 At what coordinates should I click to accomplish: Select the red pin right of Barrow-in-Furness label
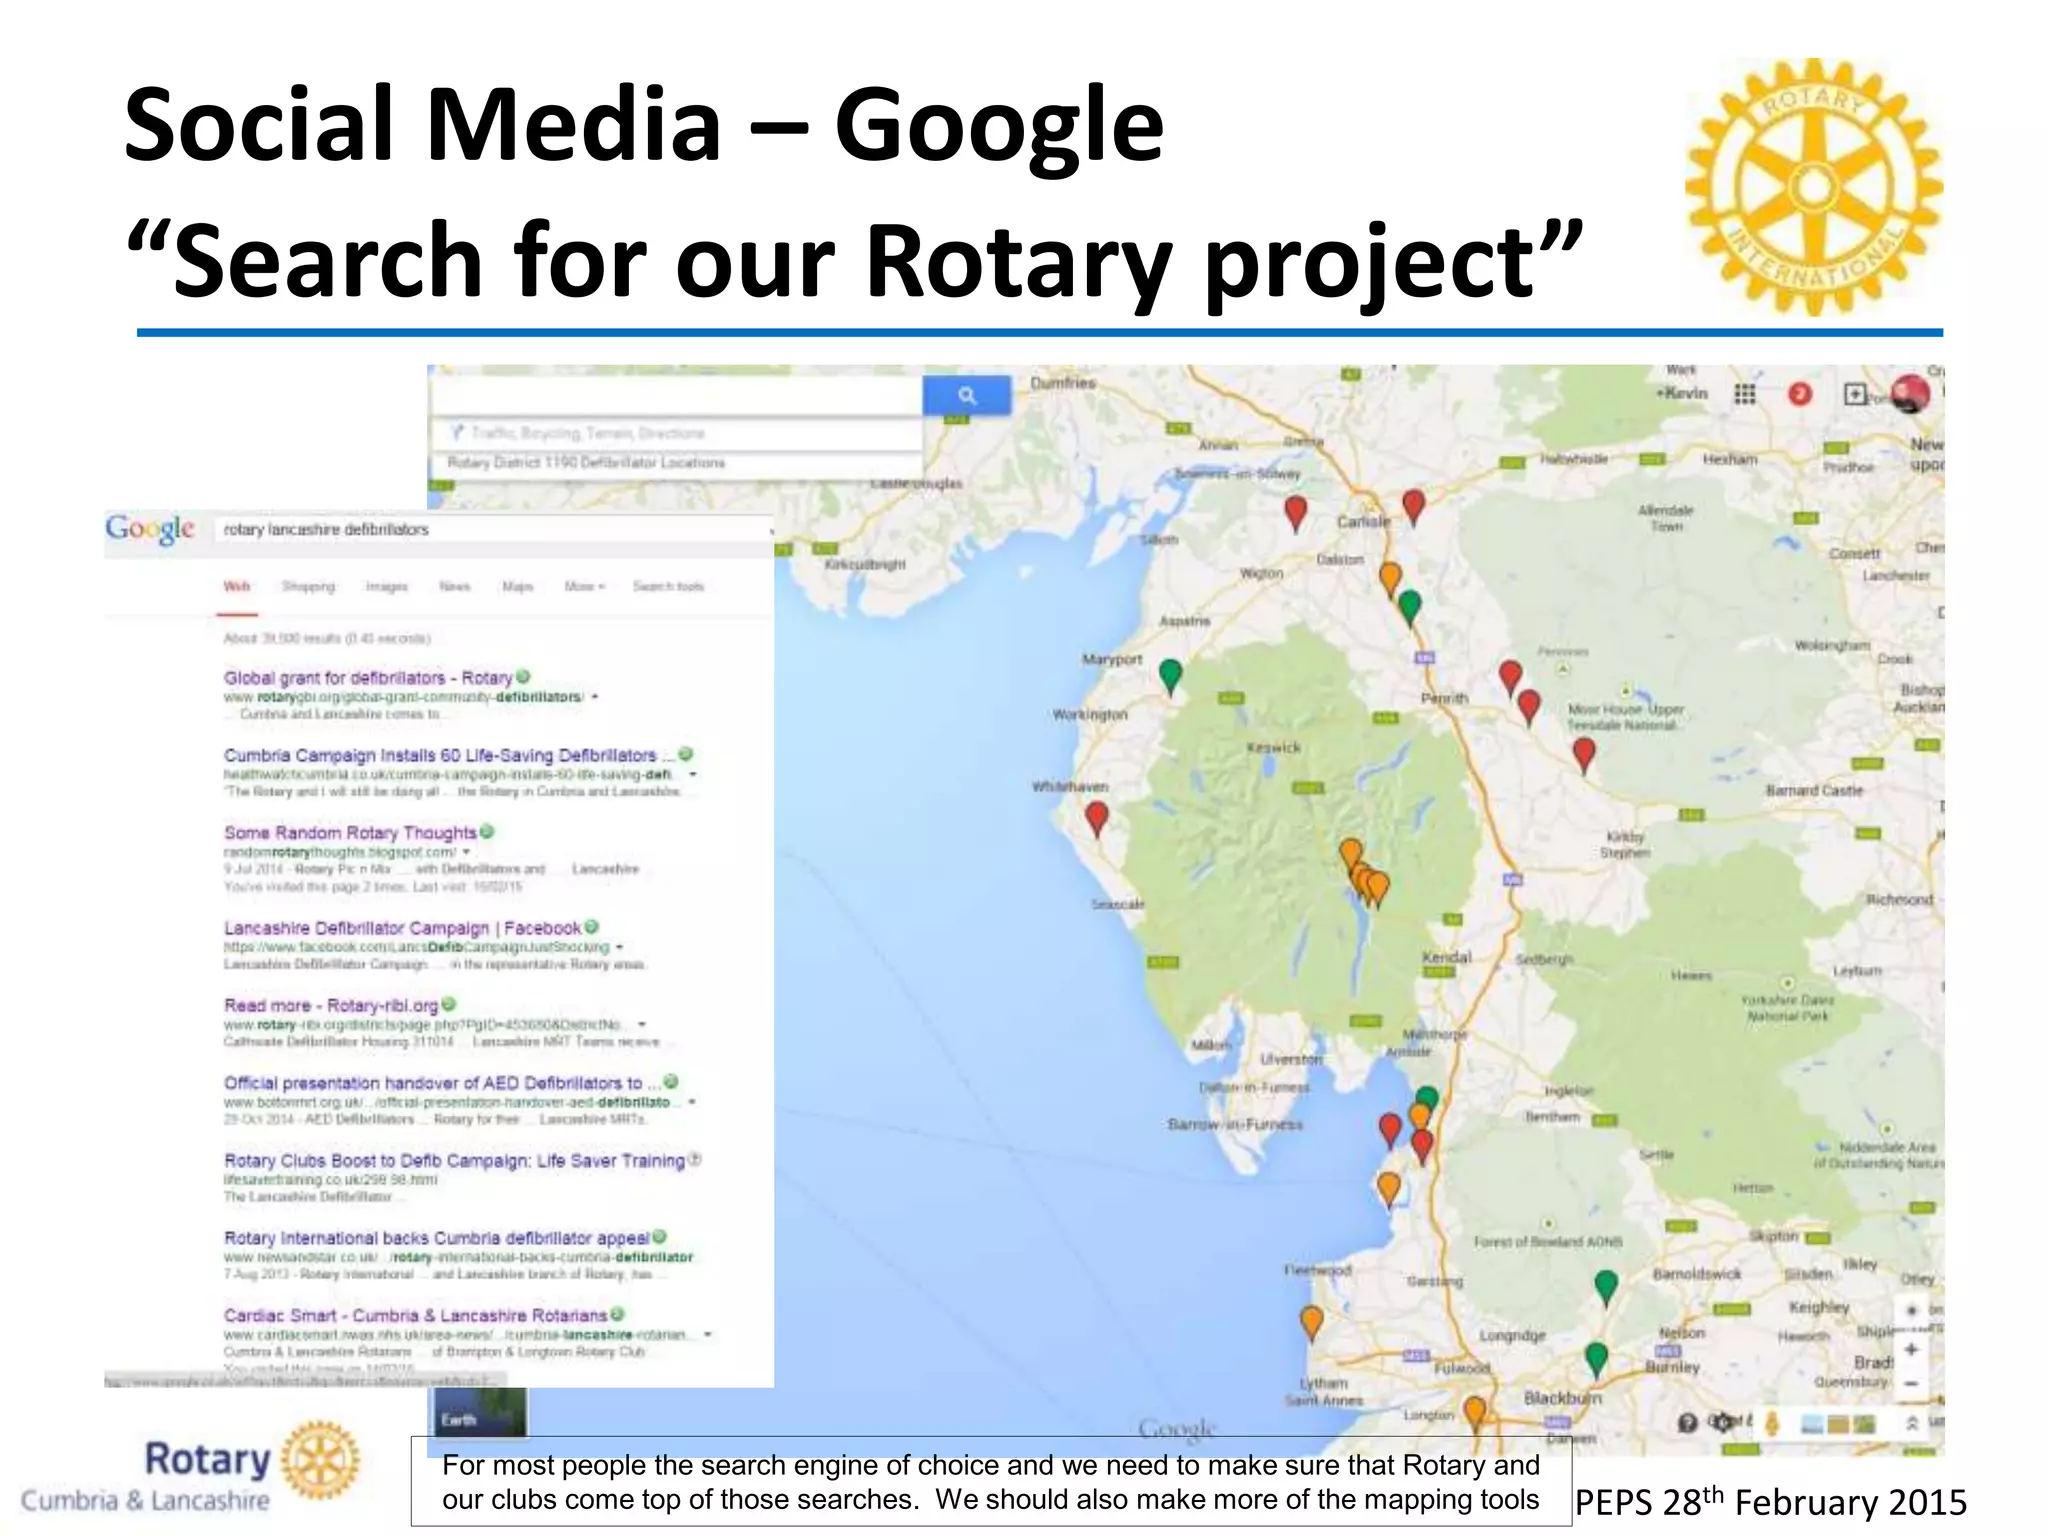click(1390, 1130)
